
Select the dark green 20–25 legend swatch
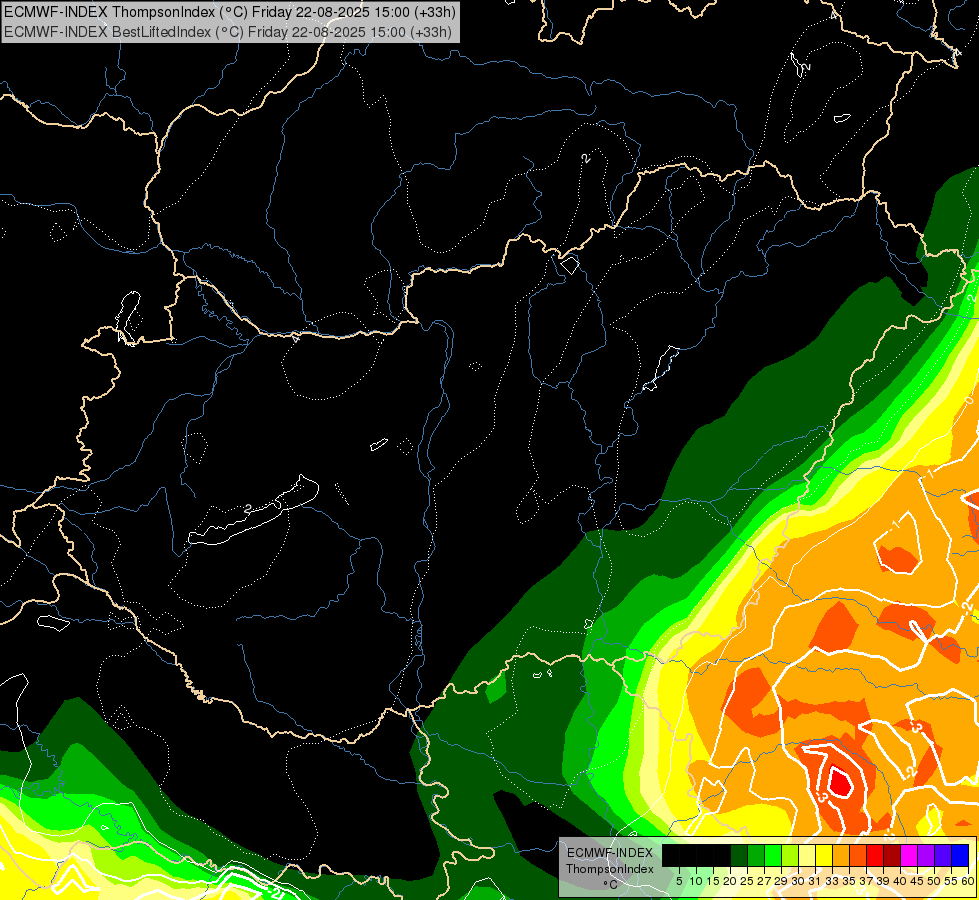739,855
